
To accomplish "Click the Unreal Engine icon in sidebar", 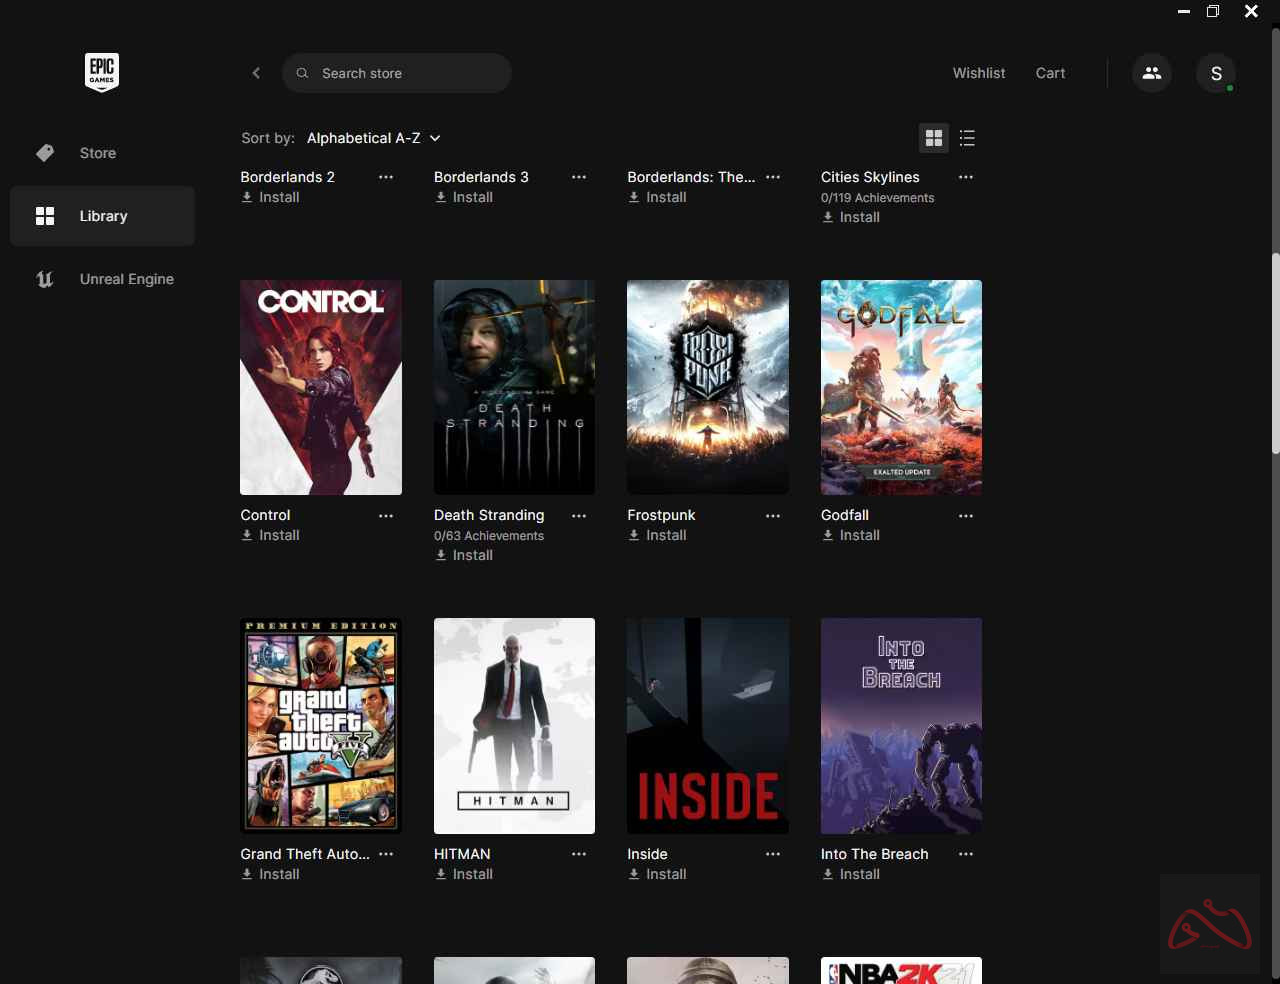I will (x=44, y=279).
